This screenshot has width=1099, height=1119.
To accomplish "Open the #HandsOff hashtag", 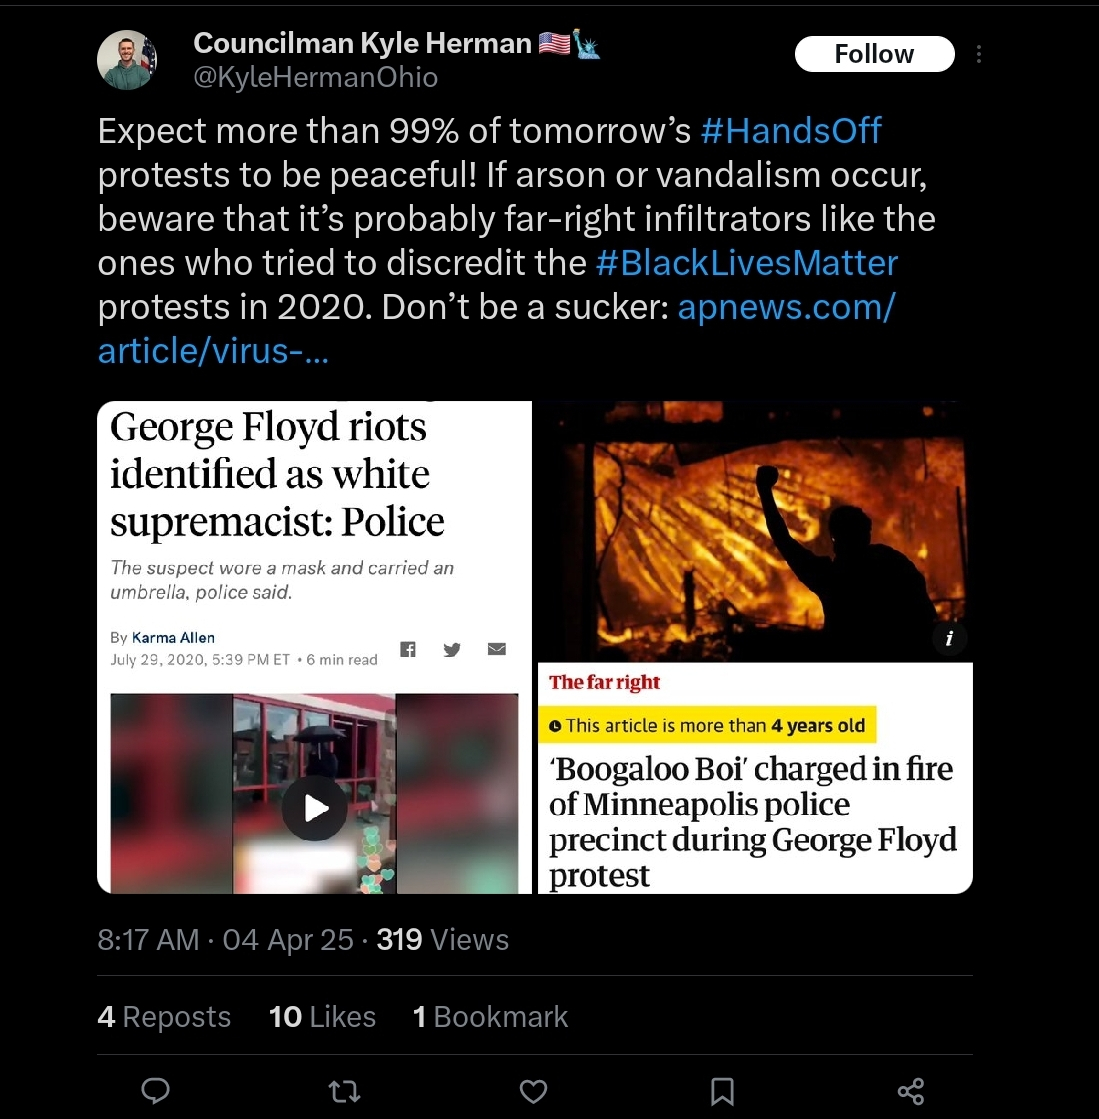I will coord(792,130).
